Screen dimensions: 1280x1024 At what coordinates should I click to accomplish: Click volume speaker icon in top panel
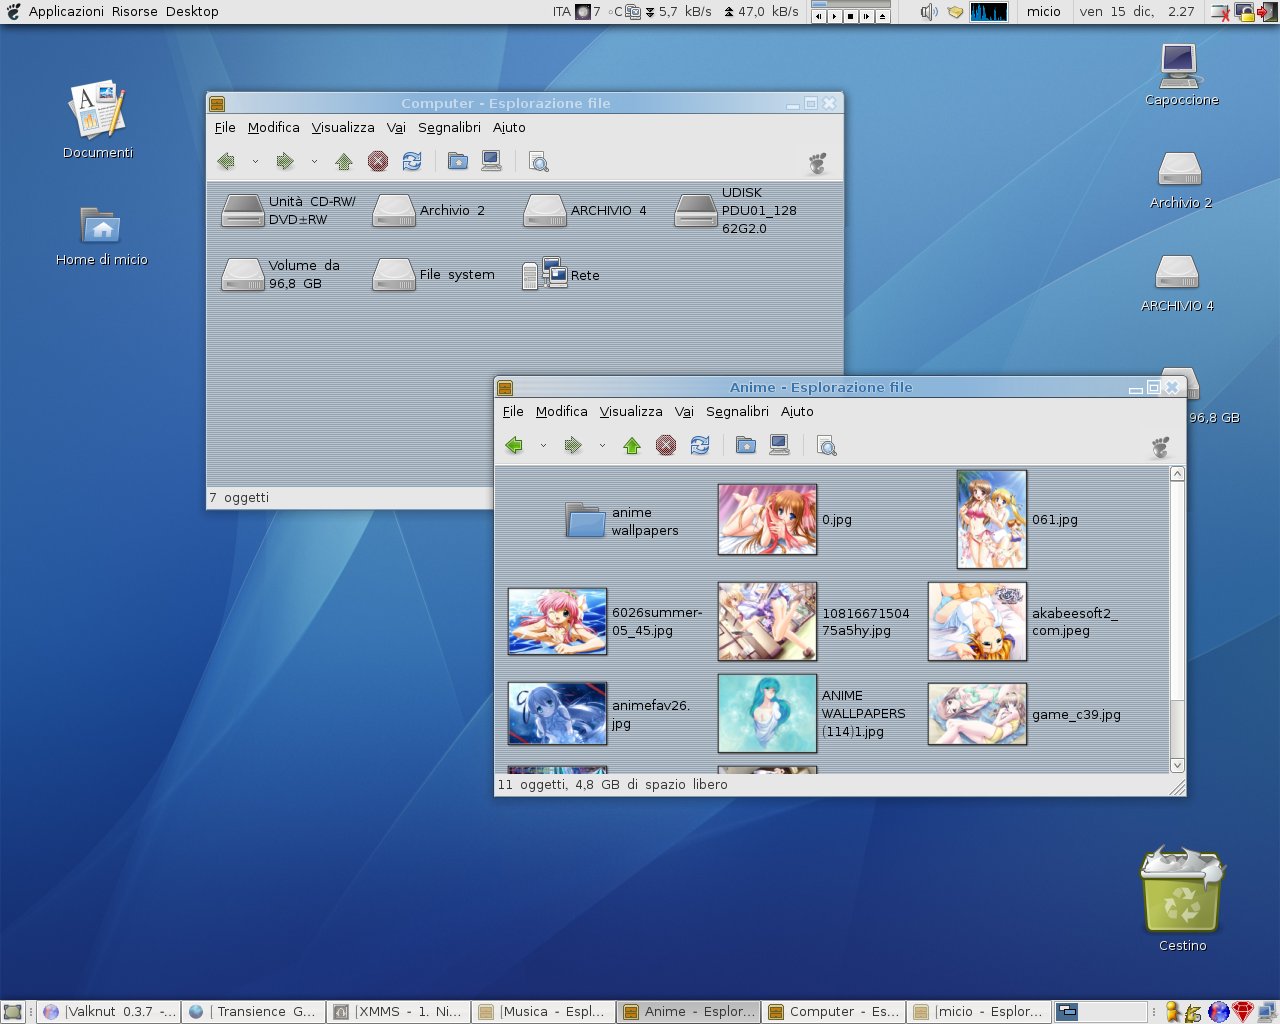tap(929, 12)
